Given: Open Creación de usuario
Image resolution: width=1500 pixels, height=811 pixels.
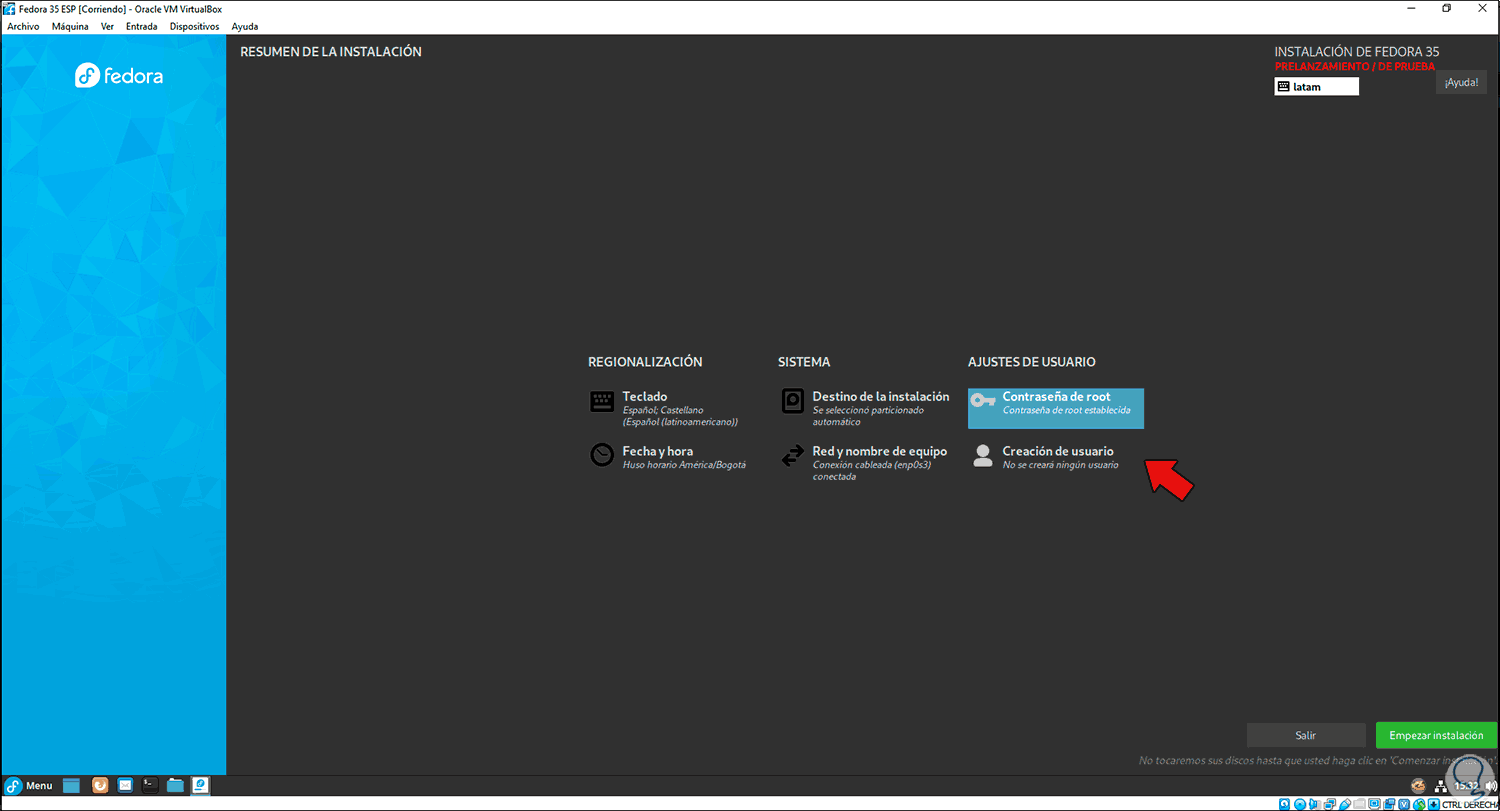Looking at the screenshot, I should [1044, 456].
